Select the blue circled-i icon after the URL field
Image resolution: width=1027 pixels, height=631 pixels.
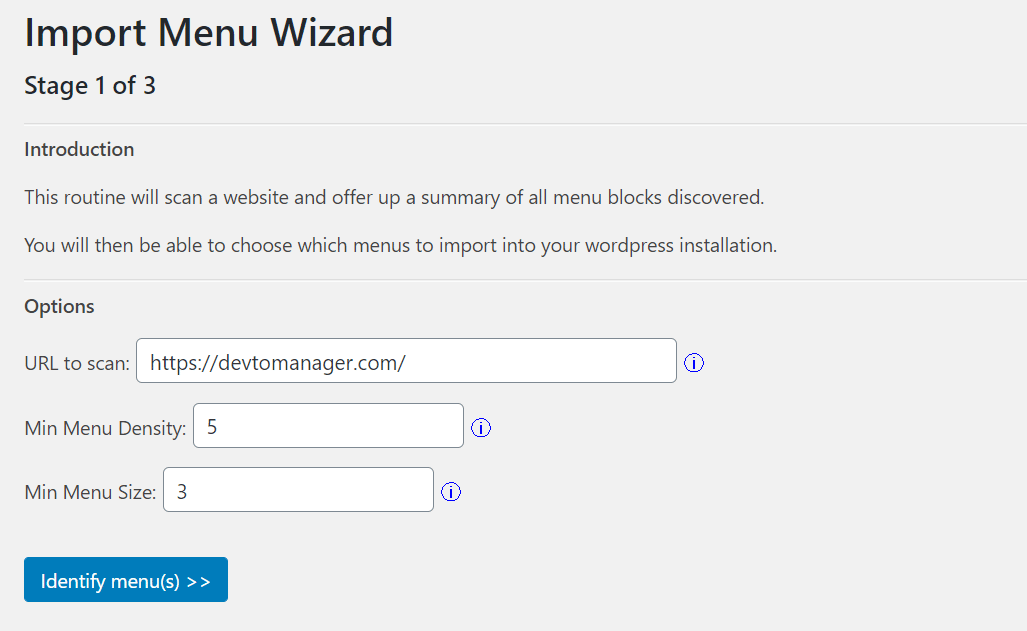pyautogui.click(x=694, y=363)
